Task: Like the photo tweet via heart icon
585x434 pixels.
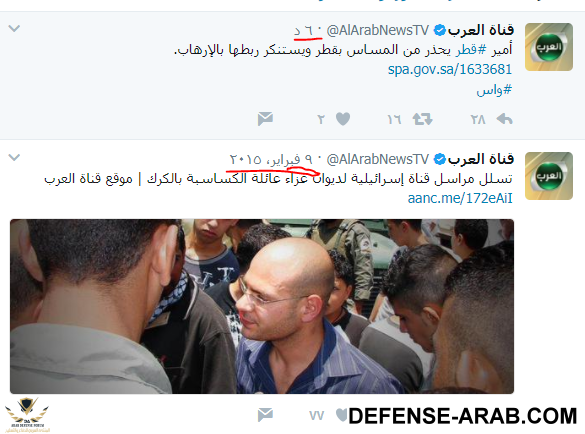Action: point(341,415)
